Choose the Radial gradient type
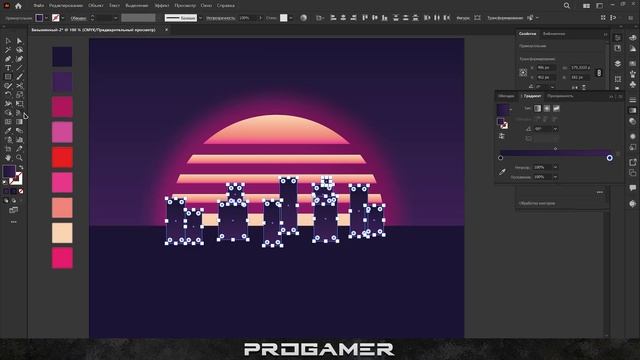The height and width of the screenshot is (360, 640). (547, 108)
